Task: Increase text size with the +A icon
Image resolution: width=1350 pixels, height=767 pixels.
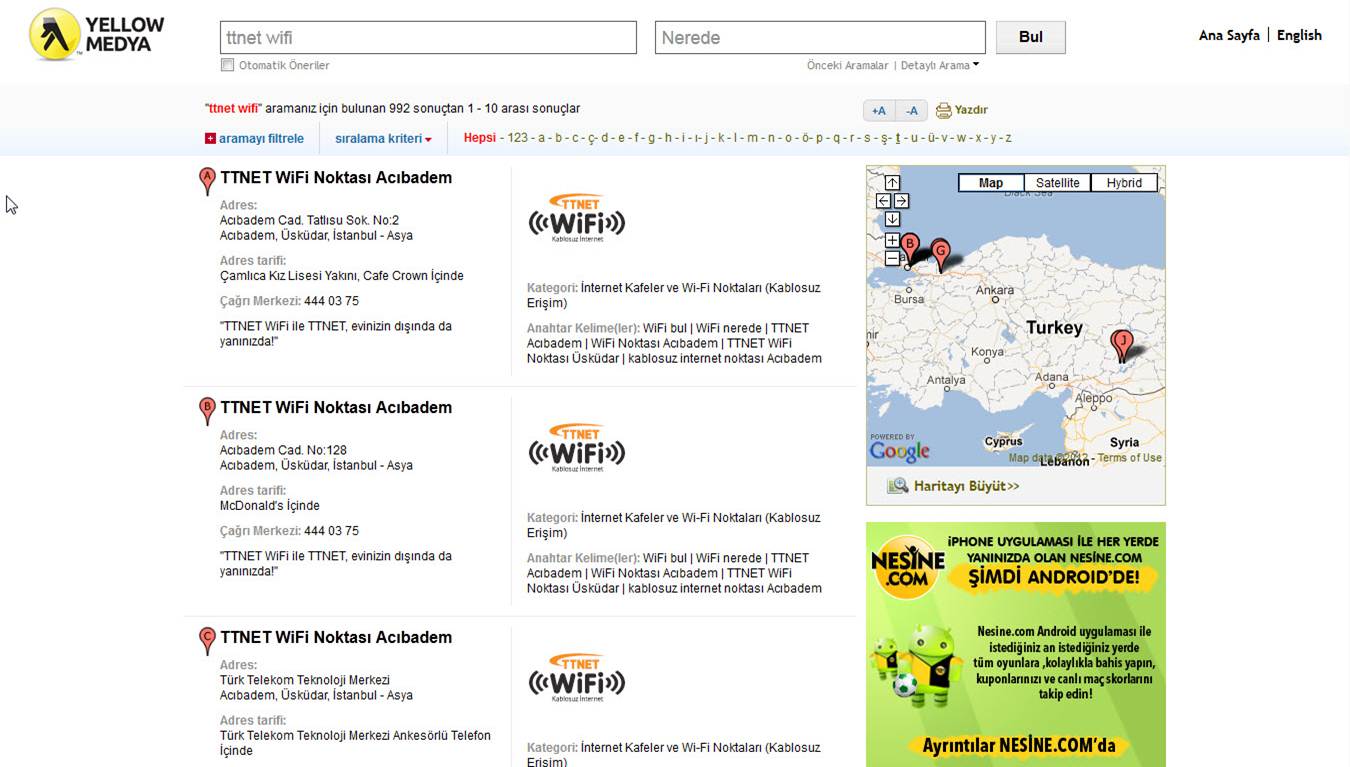Action: pyautogui.click(x=879, y=110)
